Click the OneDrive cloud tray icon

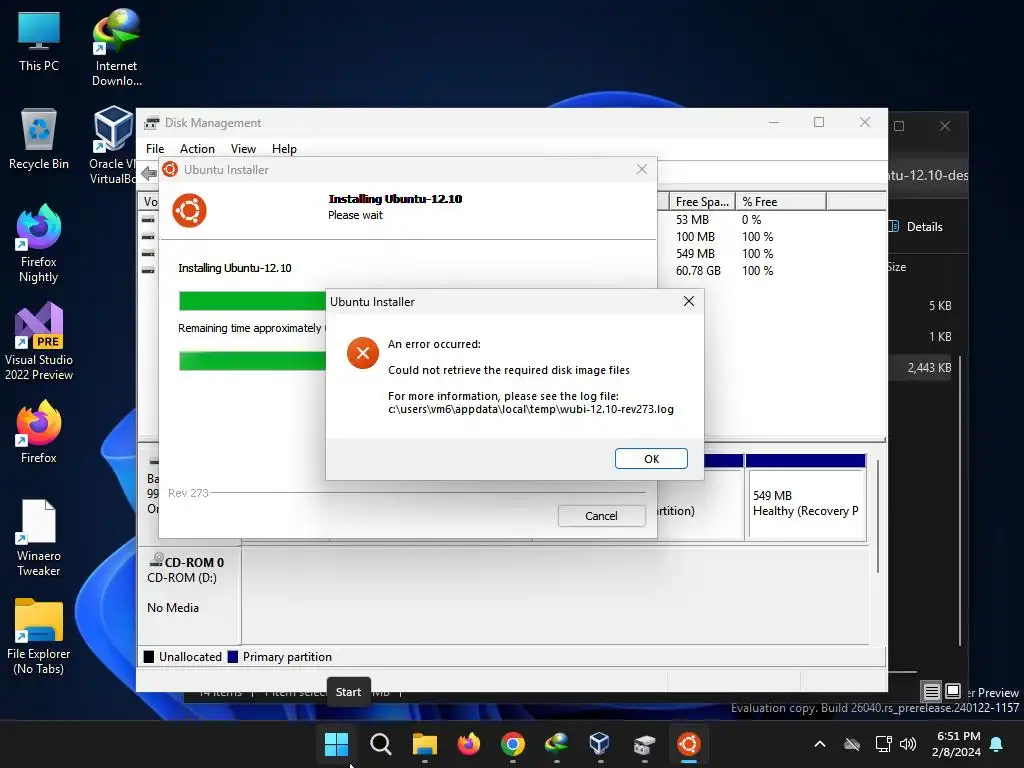point(852,744)
